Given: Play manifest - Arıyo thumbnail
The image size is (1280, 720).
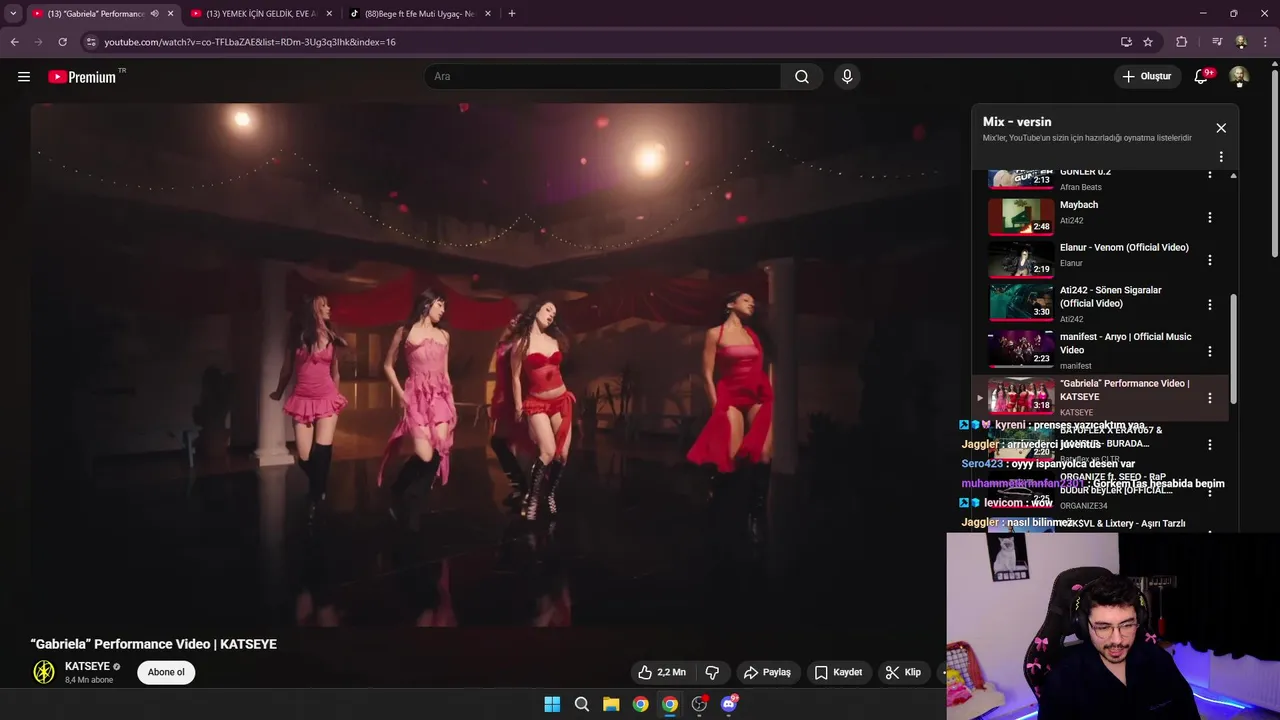Looking at the screenshot, I should point(1021,350).
